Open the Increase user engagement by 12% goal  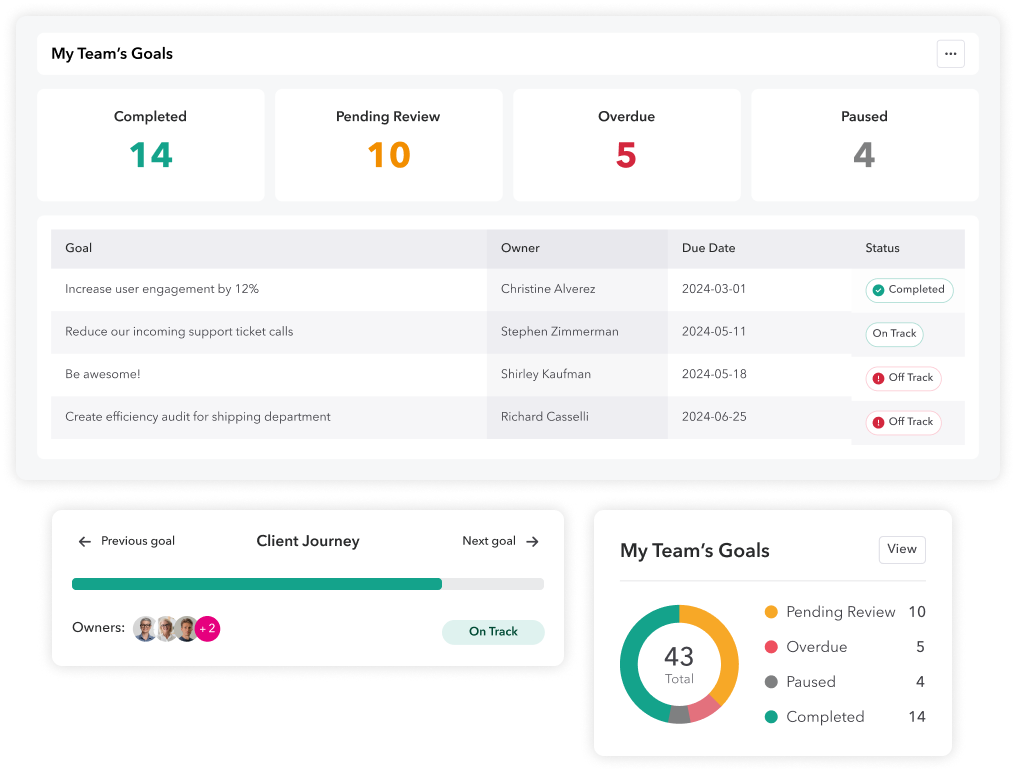[x=162, y=289]
